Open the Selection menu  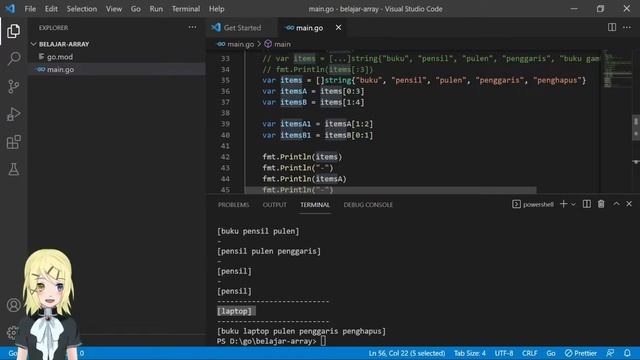tap(82, 9)
